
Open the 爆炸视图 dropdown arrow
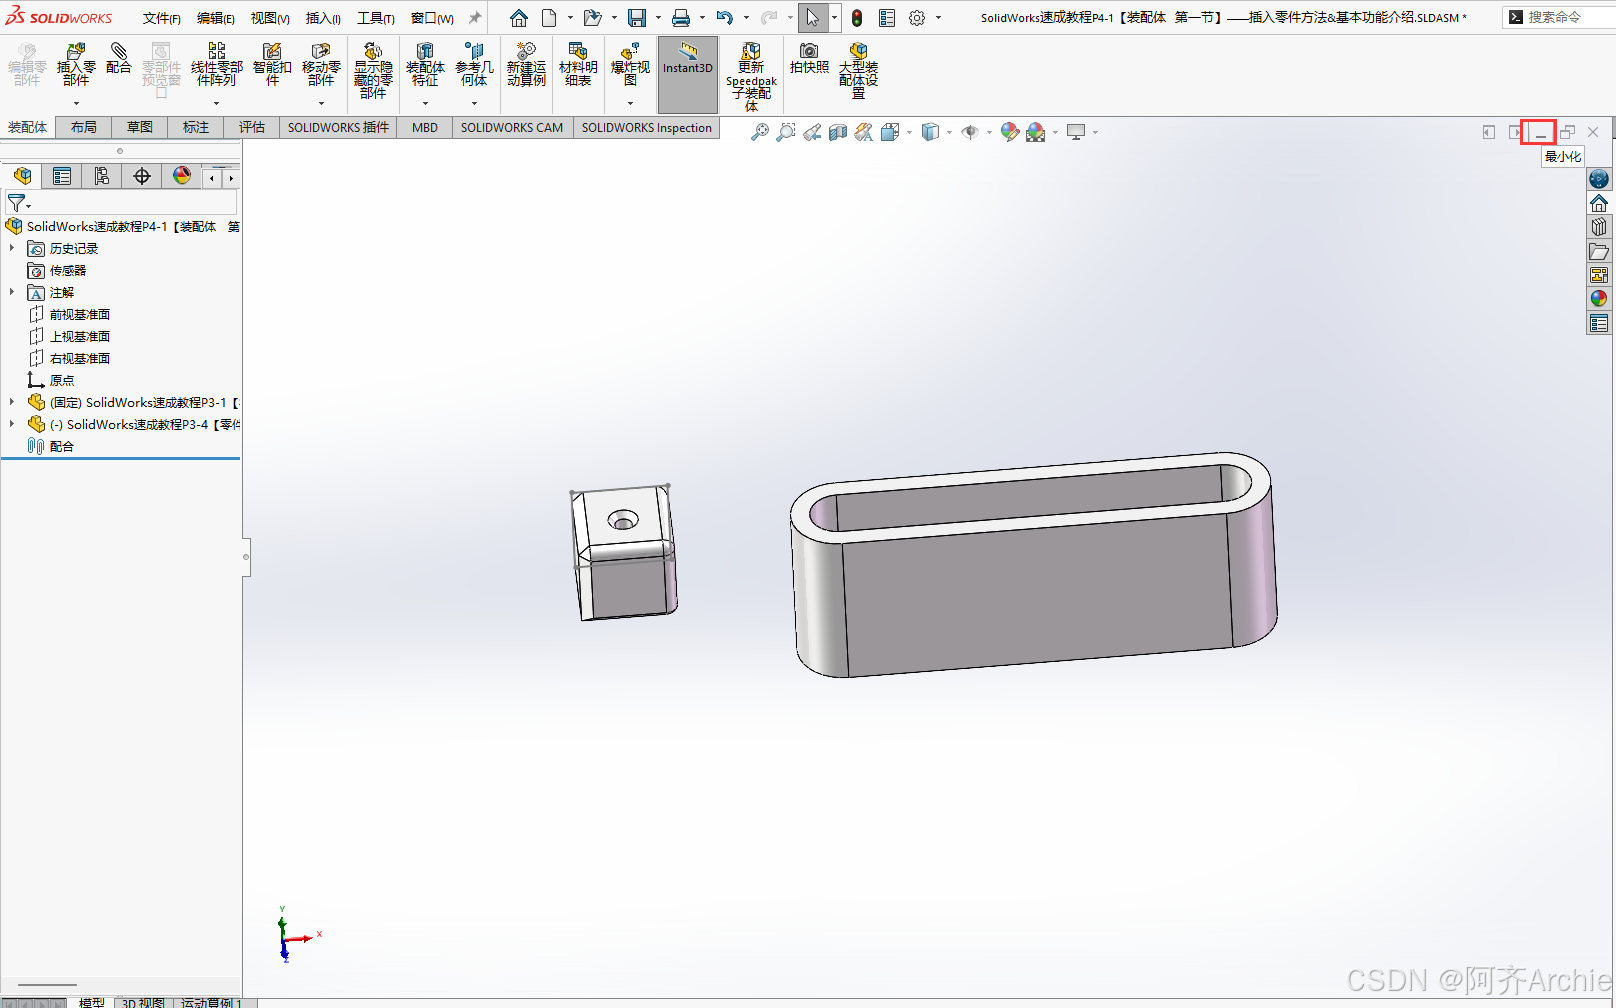[630, 103]
